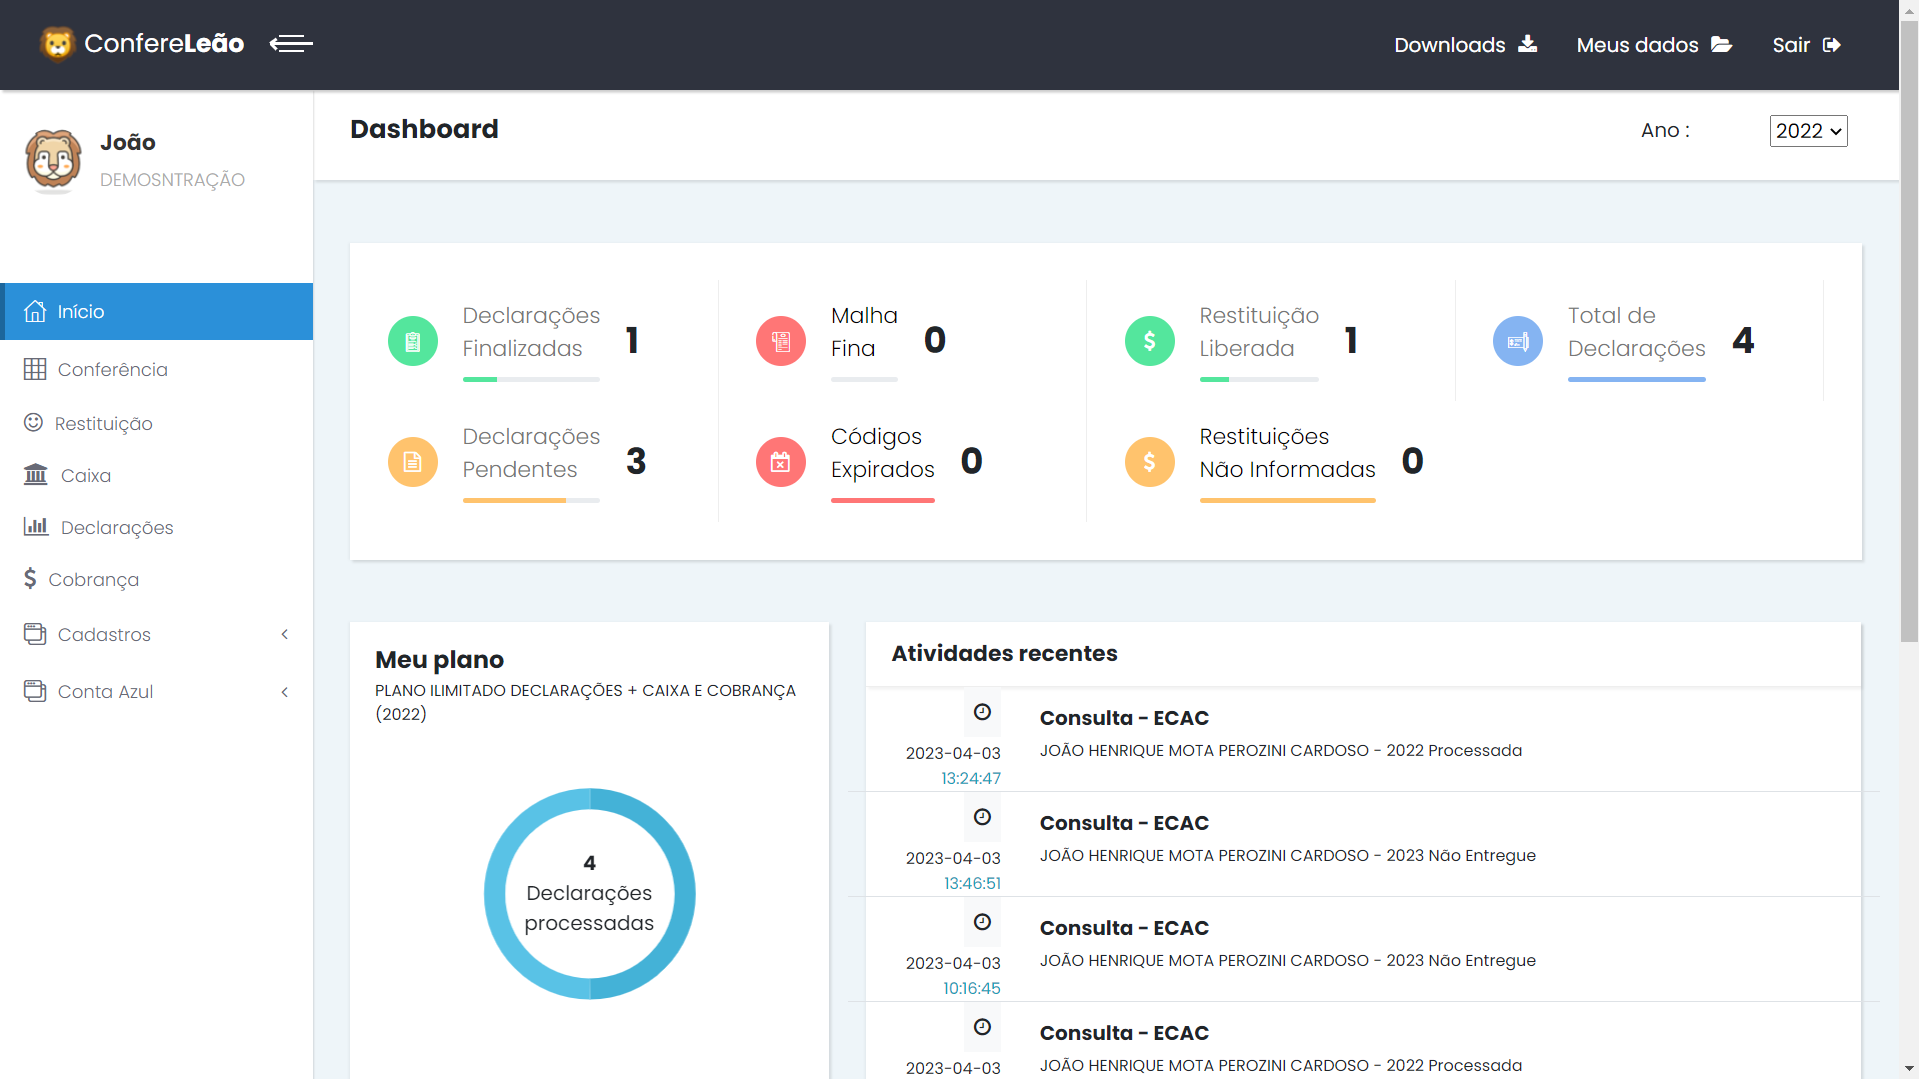
Task: Go to Caixa in the sidebar
Action: (85, 476)
